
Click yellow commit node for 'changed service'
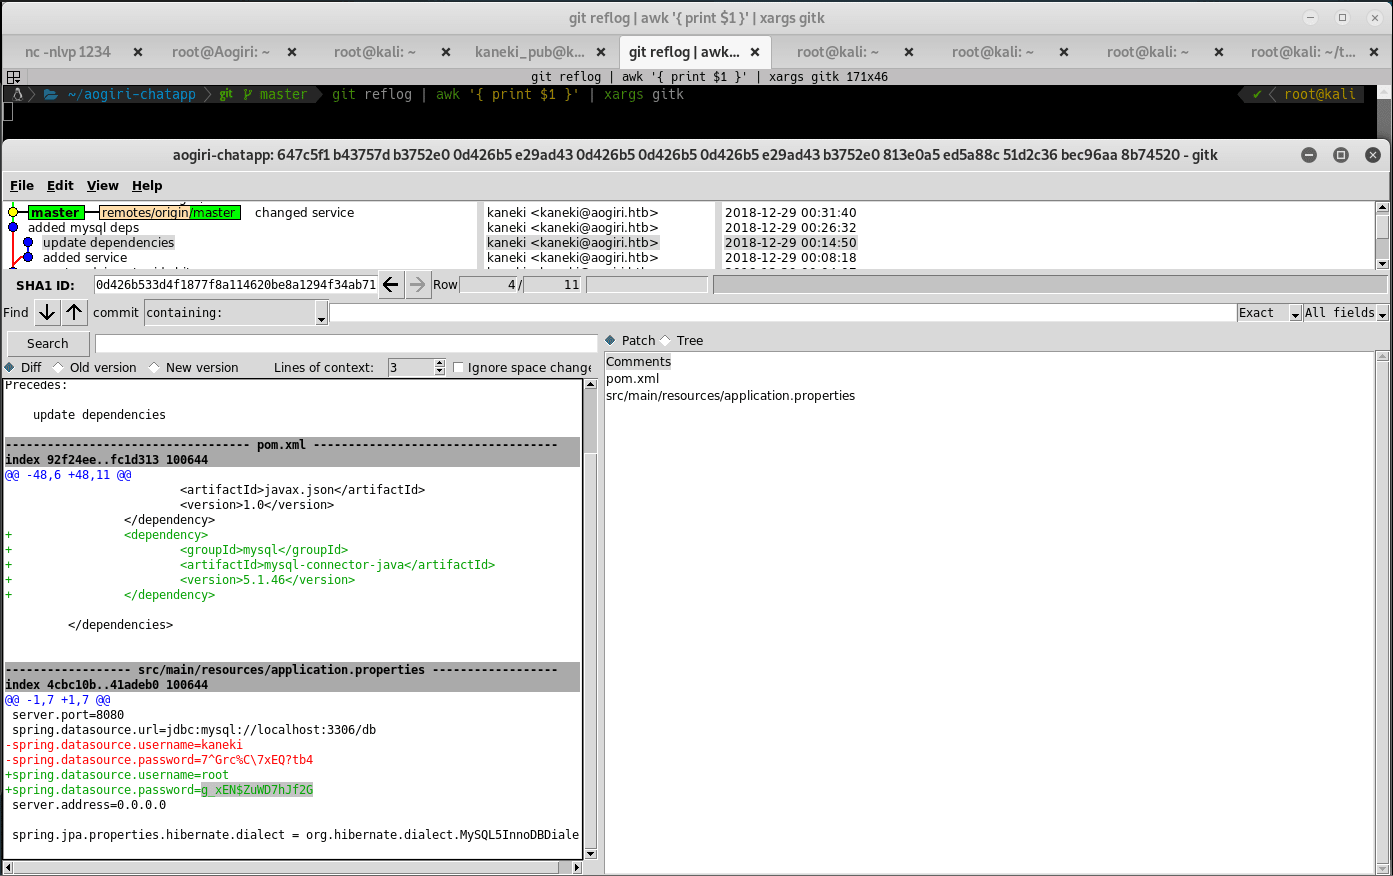tap(13, 212)
